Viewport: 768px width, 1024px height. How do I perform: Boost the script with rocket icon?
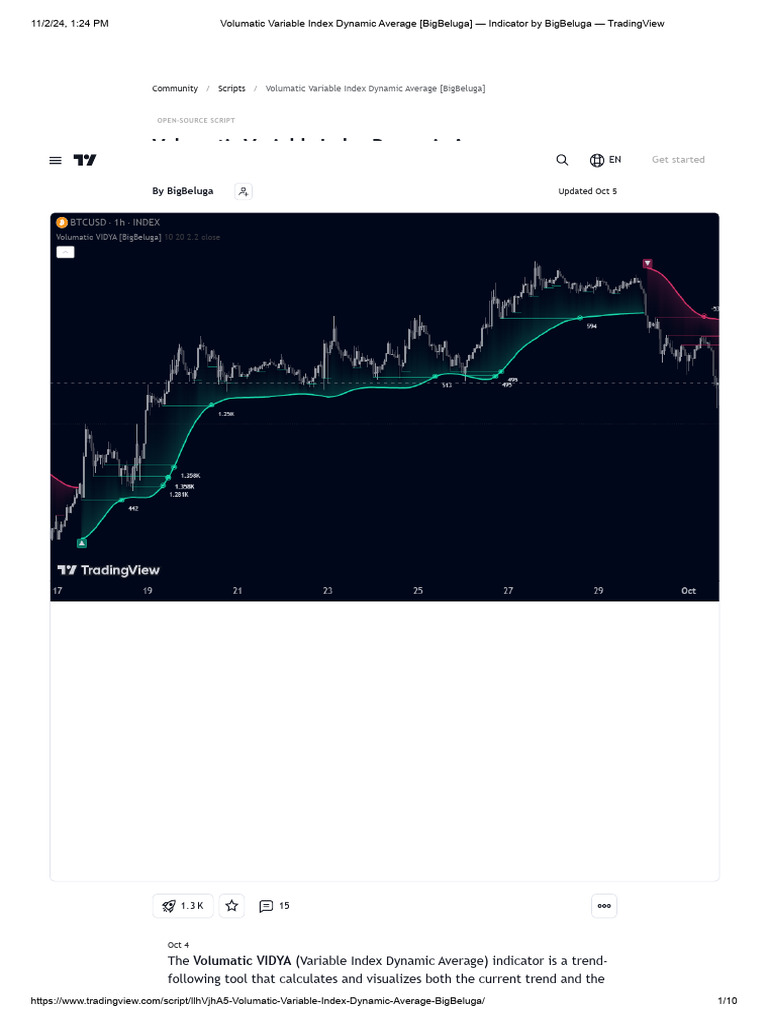coord(182,906)
